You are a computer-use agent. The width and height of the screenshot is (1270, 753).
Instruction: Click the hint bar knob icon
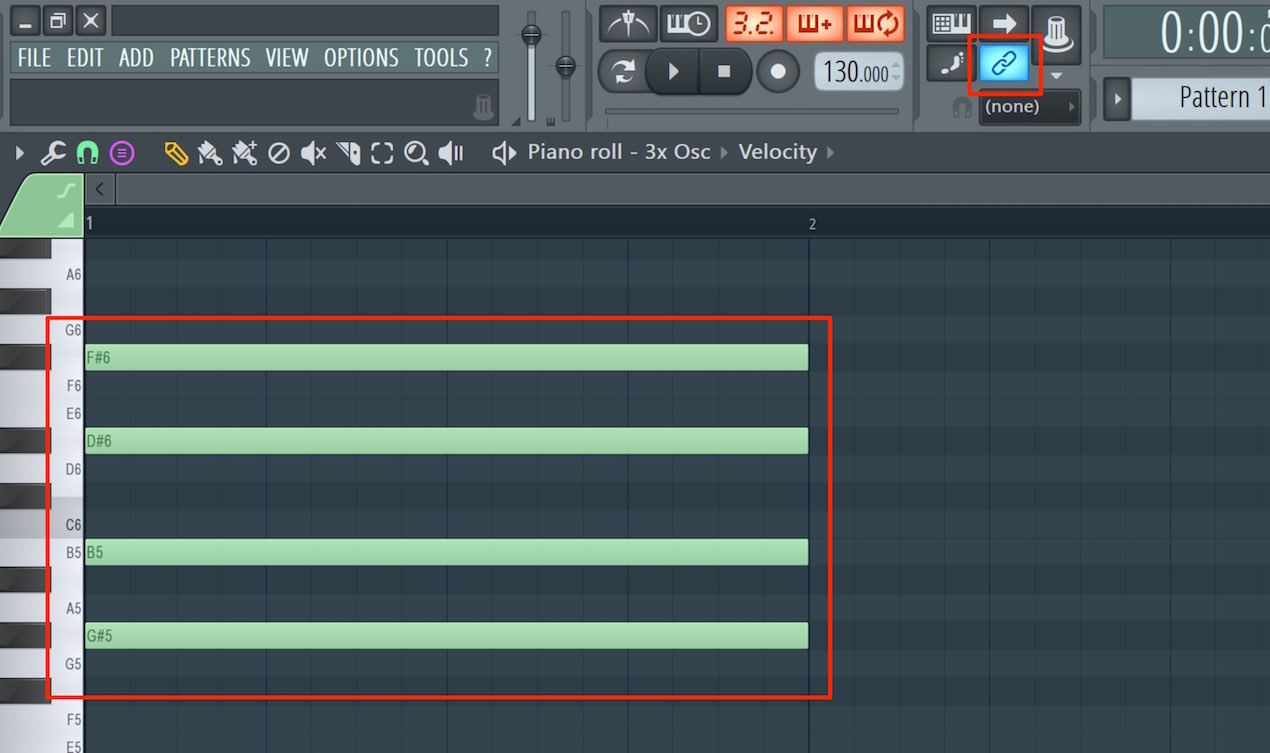(484, 106)
